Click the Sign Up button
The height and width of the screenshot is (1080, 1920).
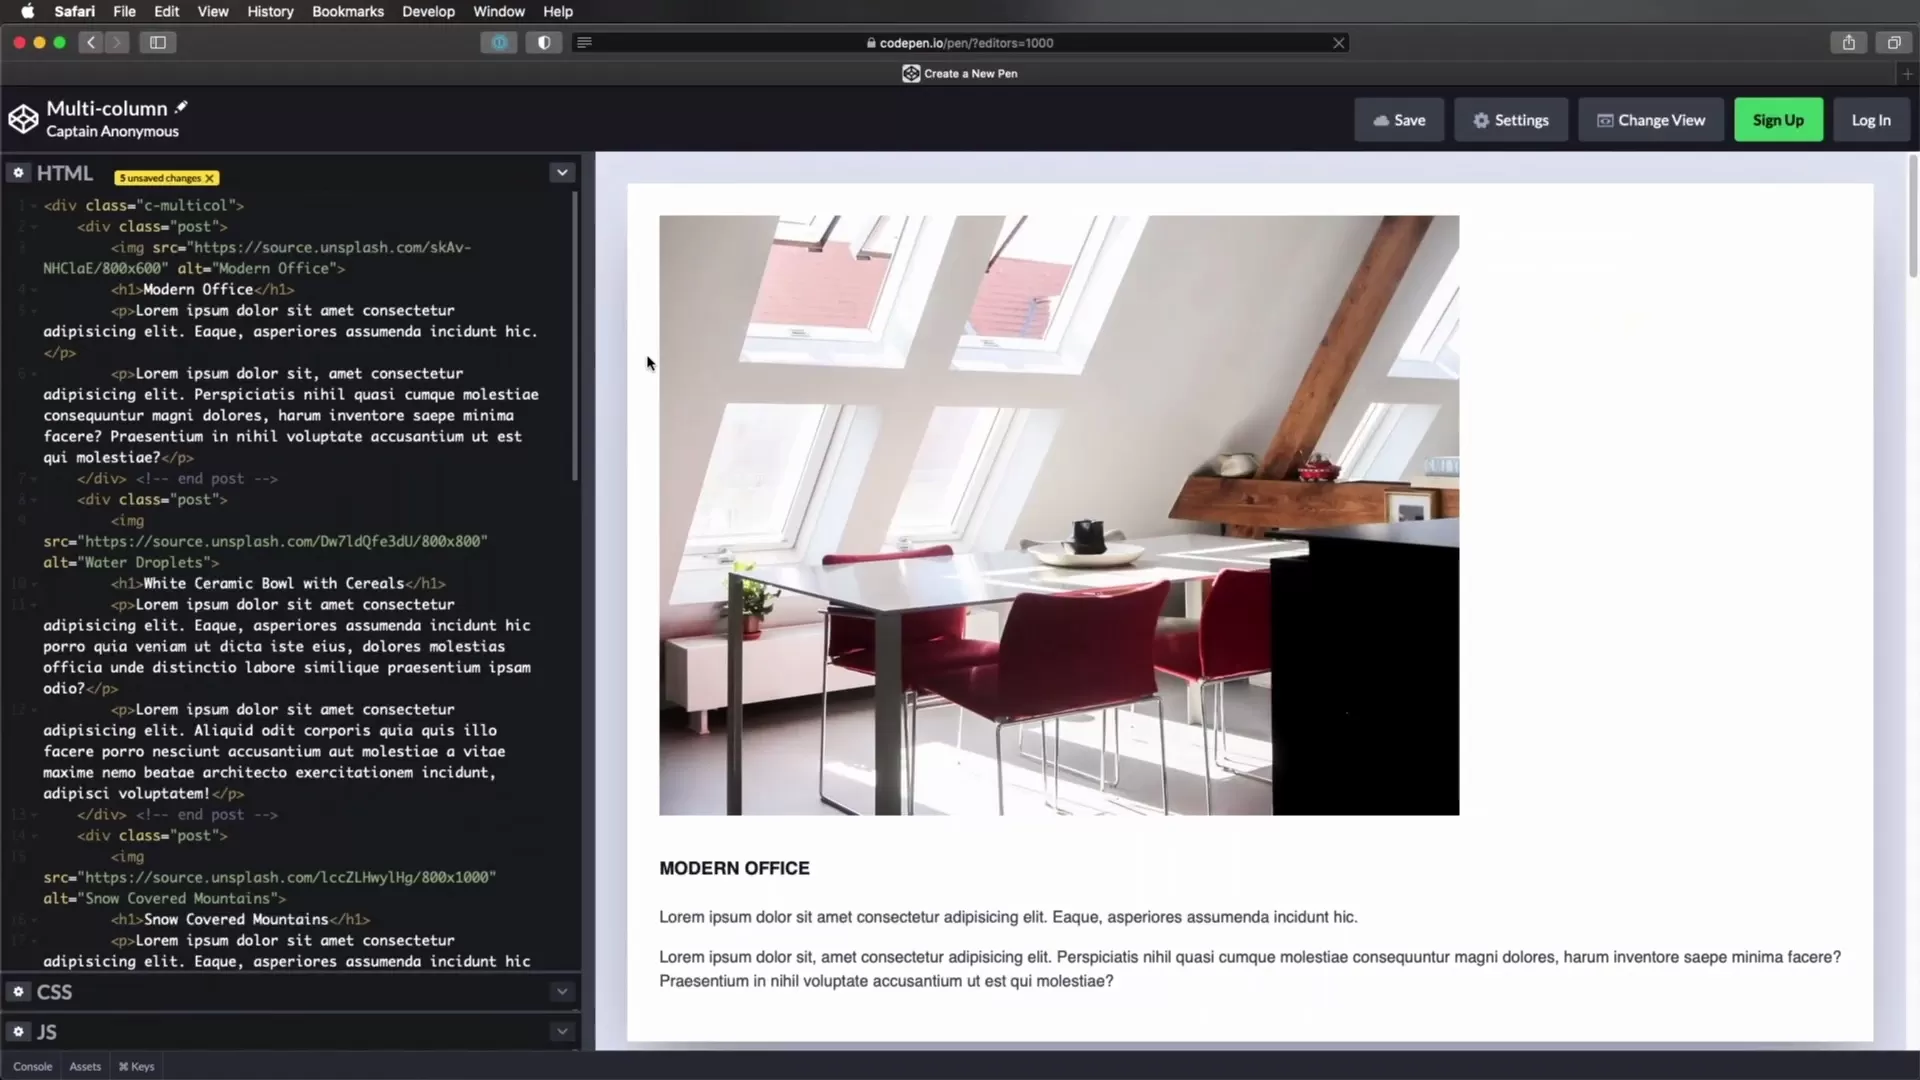[x=1778, y=119]
